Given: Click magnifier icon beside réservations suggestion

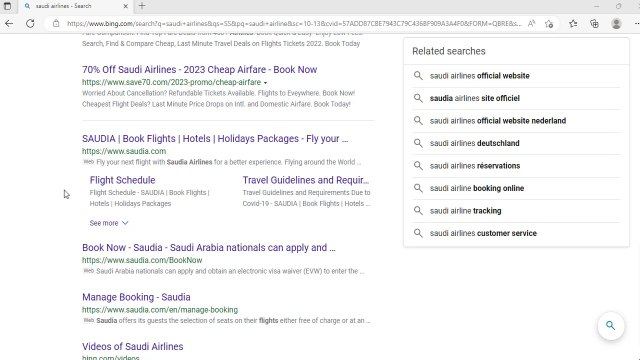Looking at the screenshot, I should pyautogui.click(x=418, y=165).
